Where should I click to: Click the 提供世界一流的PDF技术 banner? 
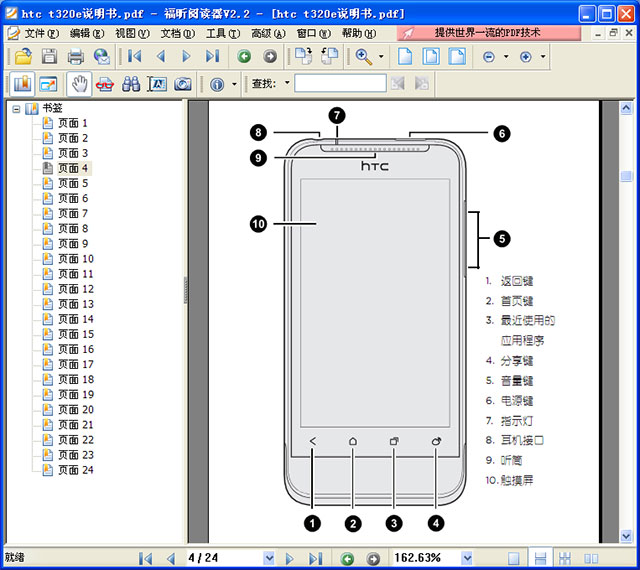(489, 33)
